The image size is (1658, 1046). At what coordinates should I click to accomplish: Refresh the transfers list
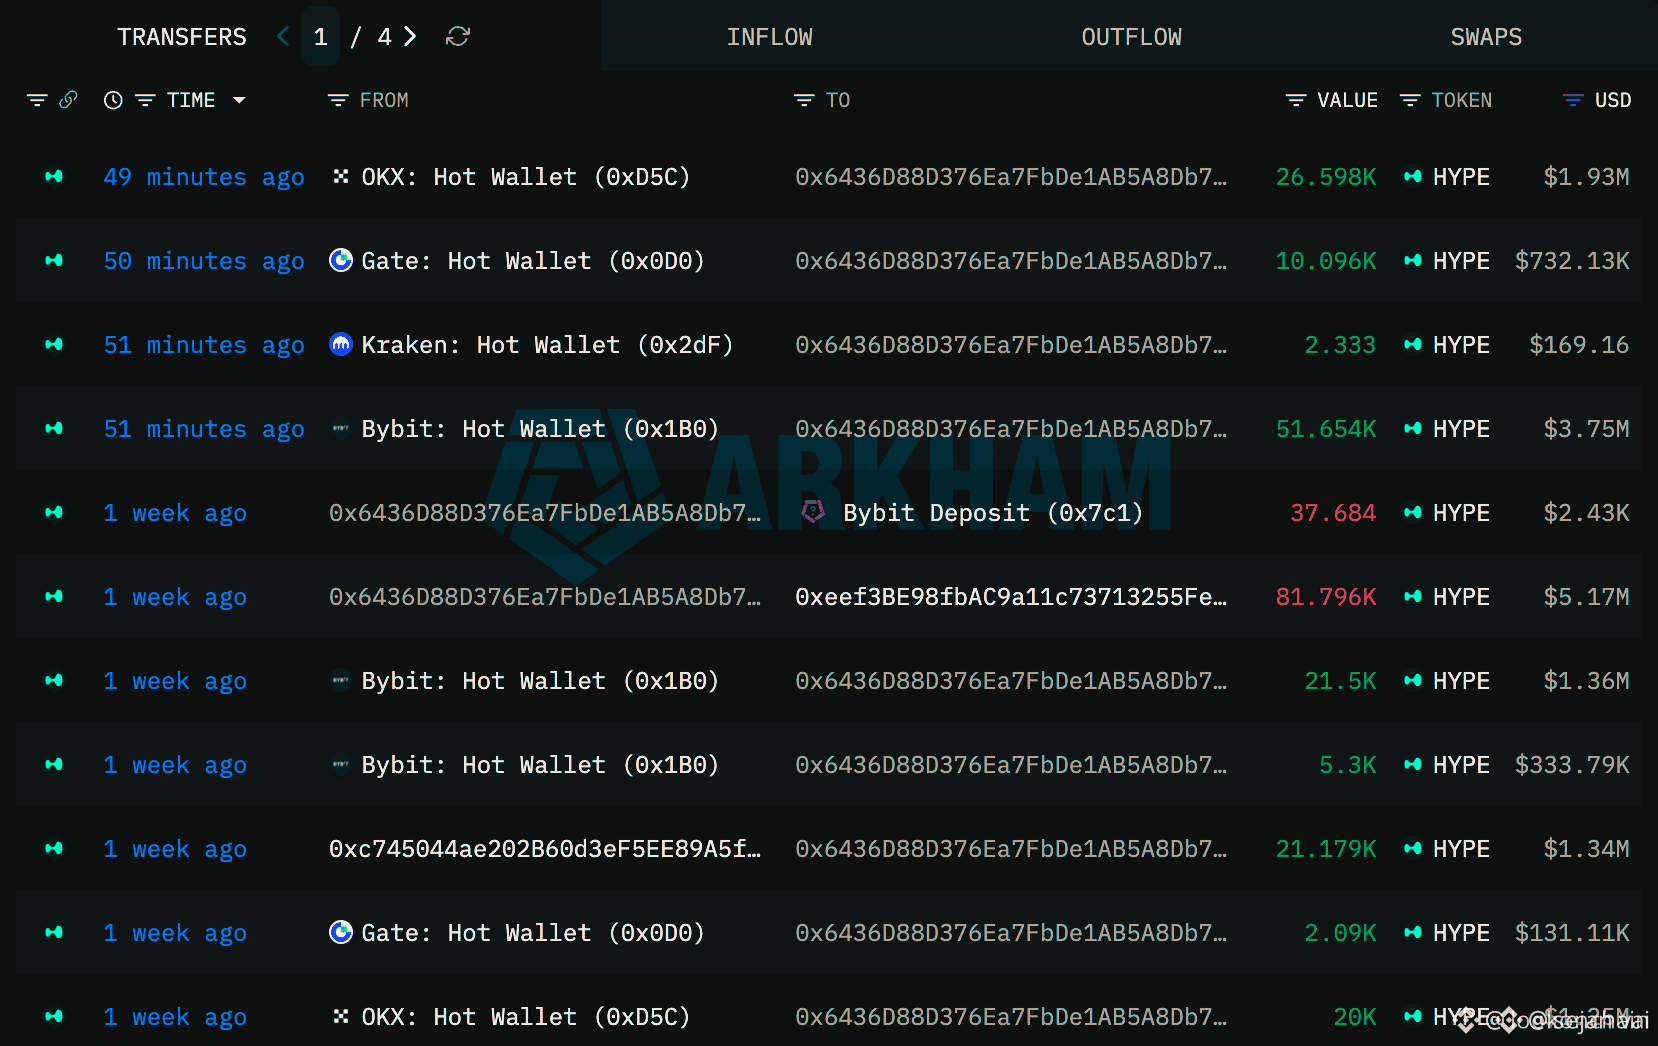pos(458,37)
